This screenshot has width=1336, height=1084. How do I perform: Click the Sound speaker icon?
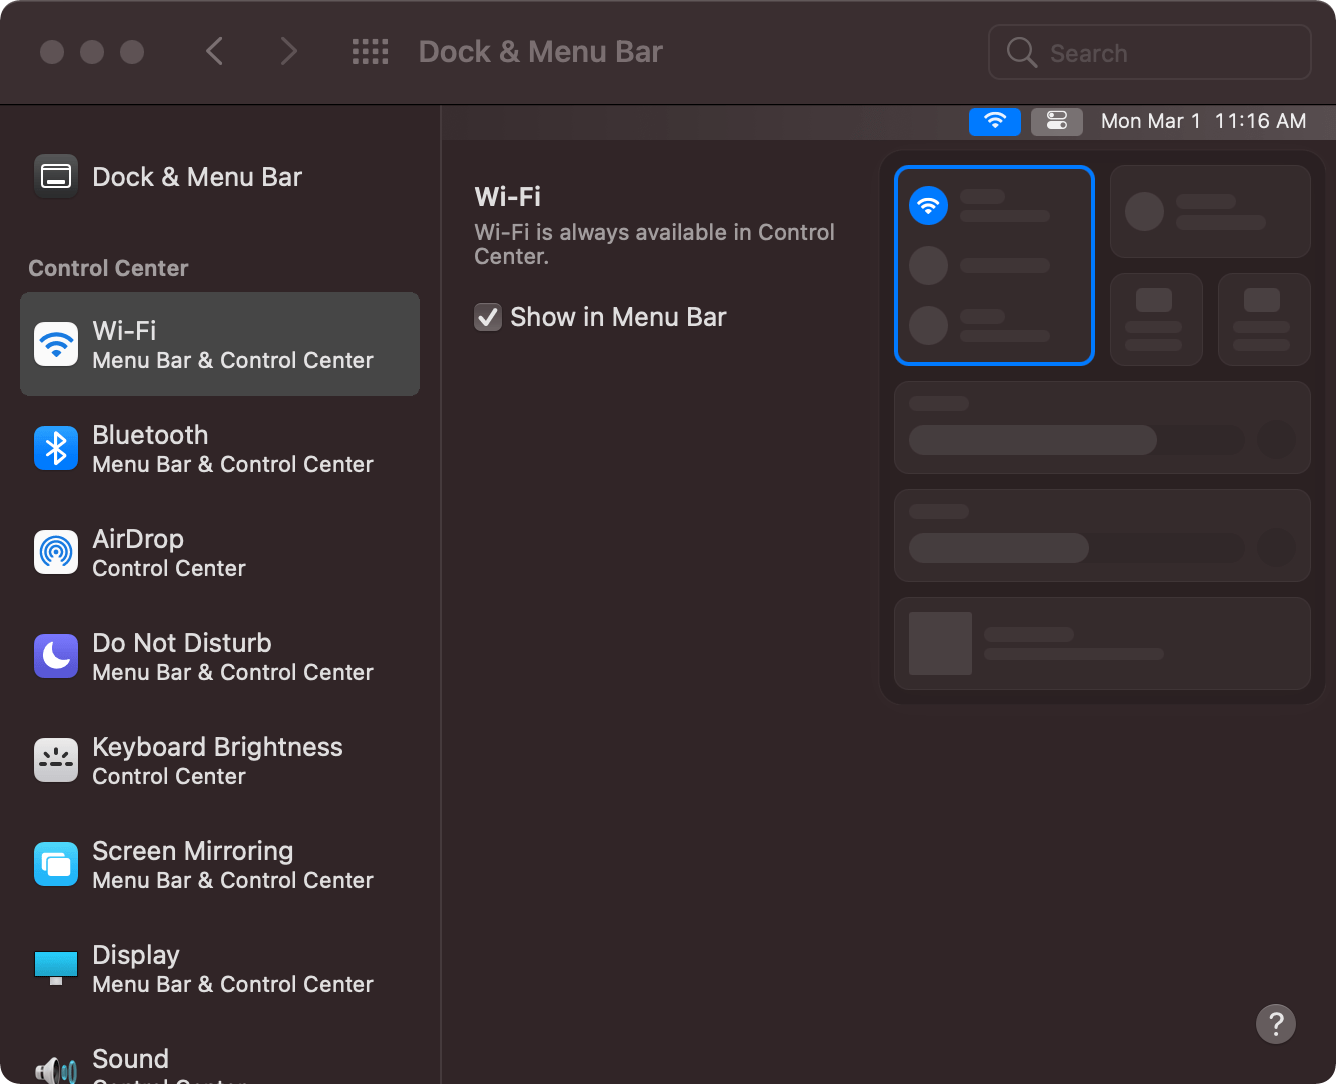coord(56,1070)
